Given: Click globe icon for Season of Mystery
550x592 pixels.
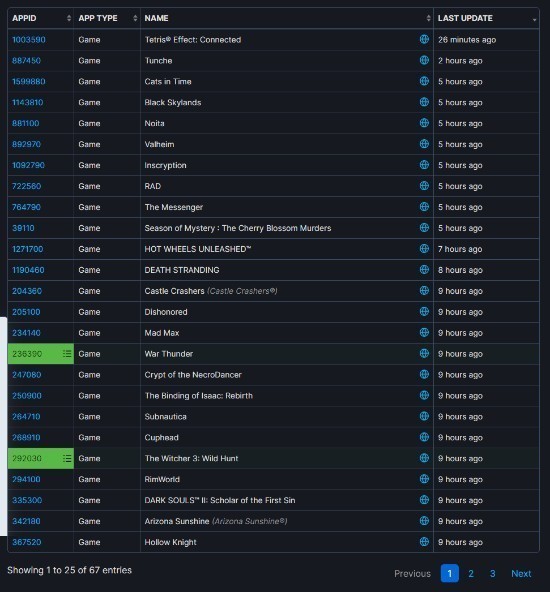Looking at the screenshot, I should click(x=424, y=228).
